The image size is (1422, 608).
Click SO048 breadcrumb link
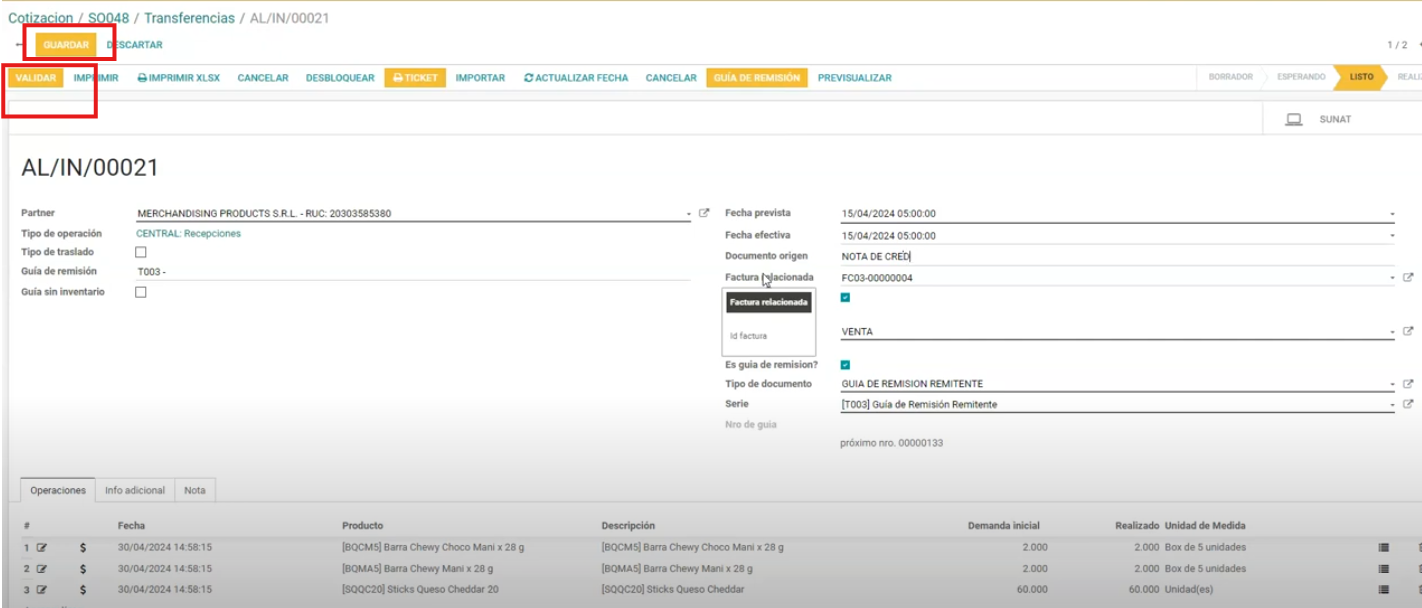[108, 18]
